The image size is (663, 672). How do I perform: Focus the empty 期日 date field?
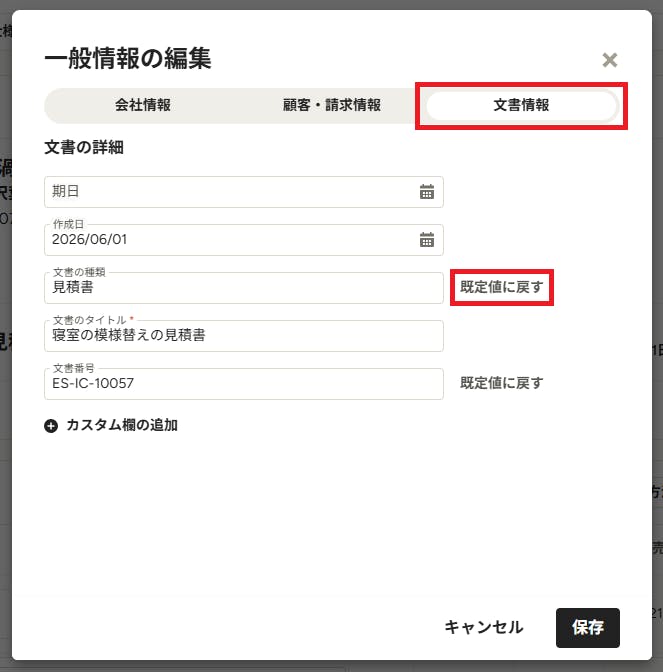coord(243,192)
